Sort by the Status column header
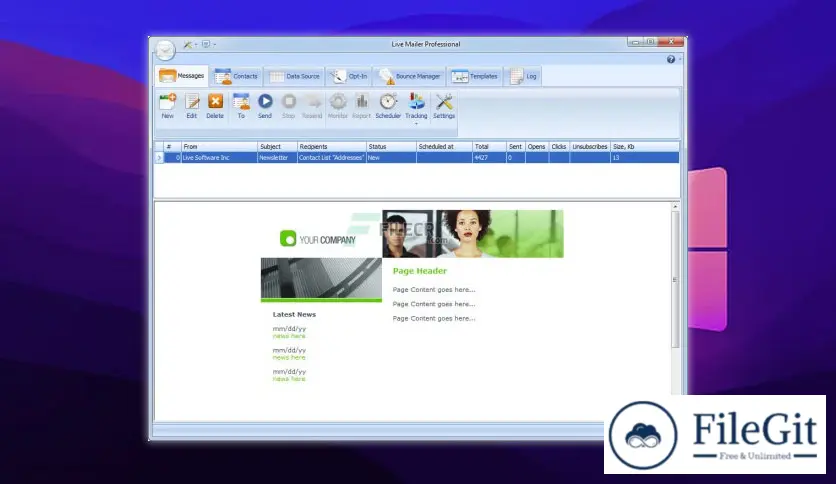This screenshot has height=484, width=836. click(391, 147)
